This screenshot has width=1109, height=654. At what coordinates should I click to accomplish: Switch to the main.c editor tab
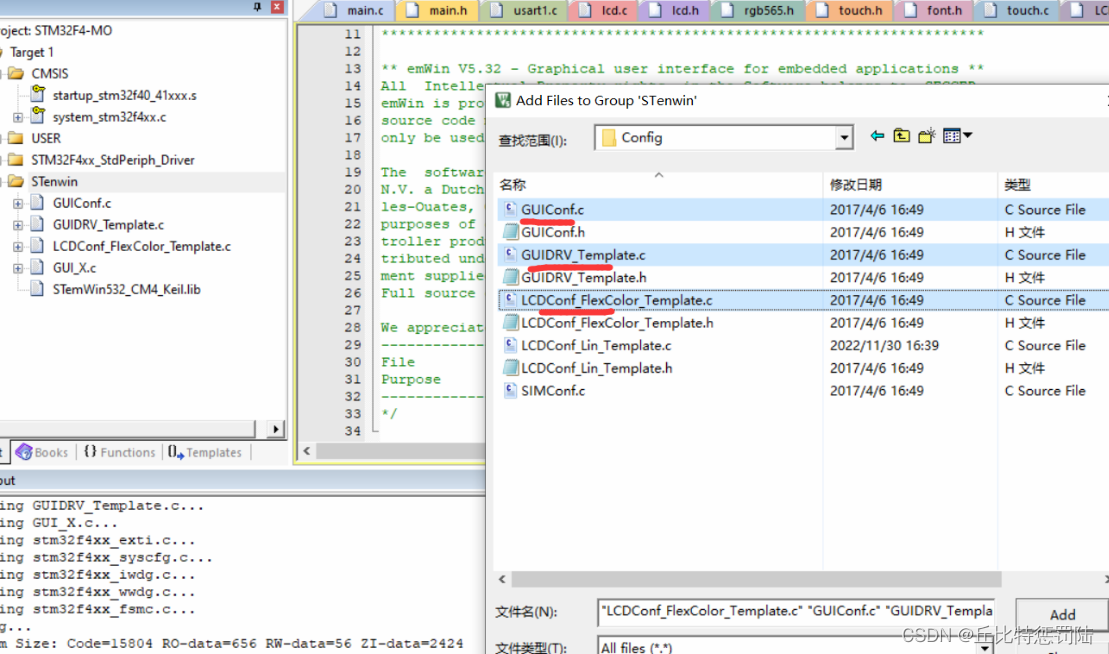click(355, 10)
